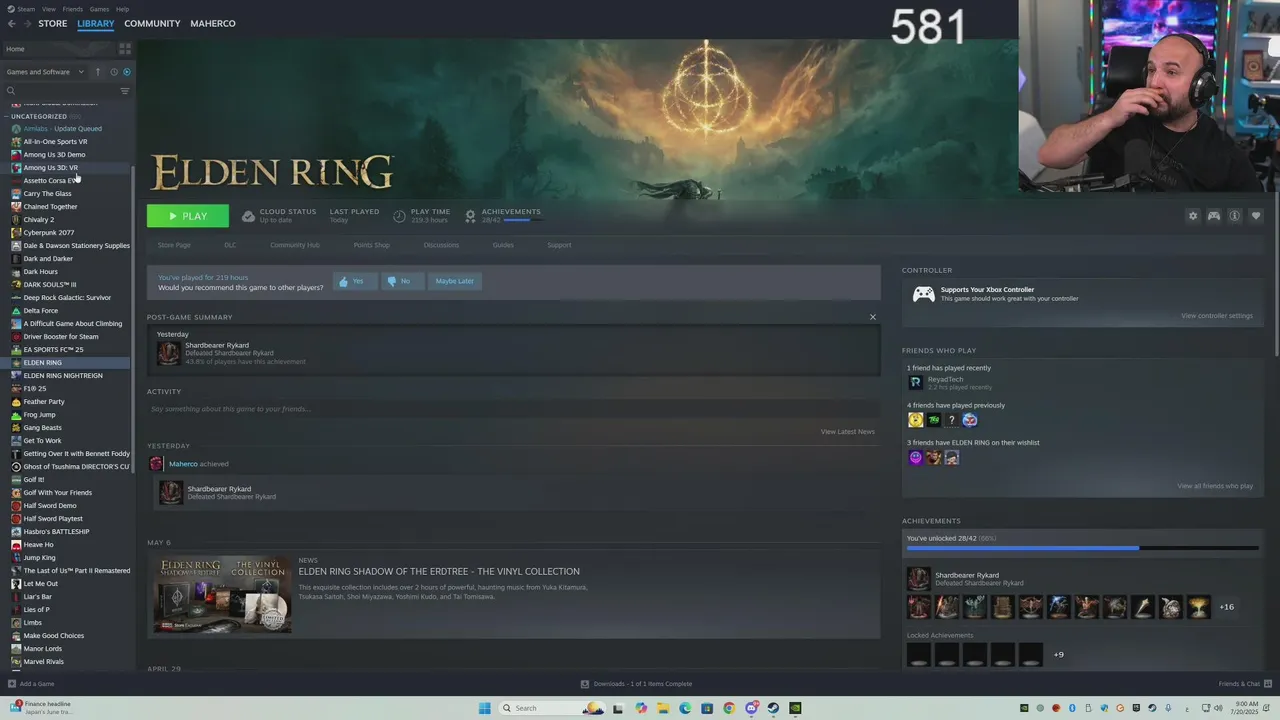Screen dimensions: 1280x720
Task: Click the Steam icon in the taskbar
Action: 773,708
